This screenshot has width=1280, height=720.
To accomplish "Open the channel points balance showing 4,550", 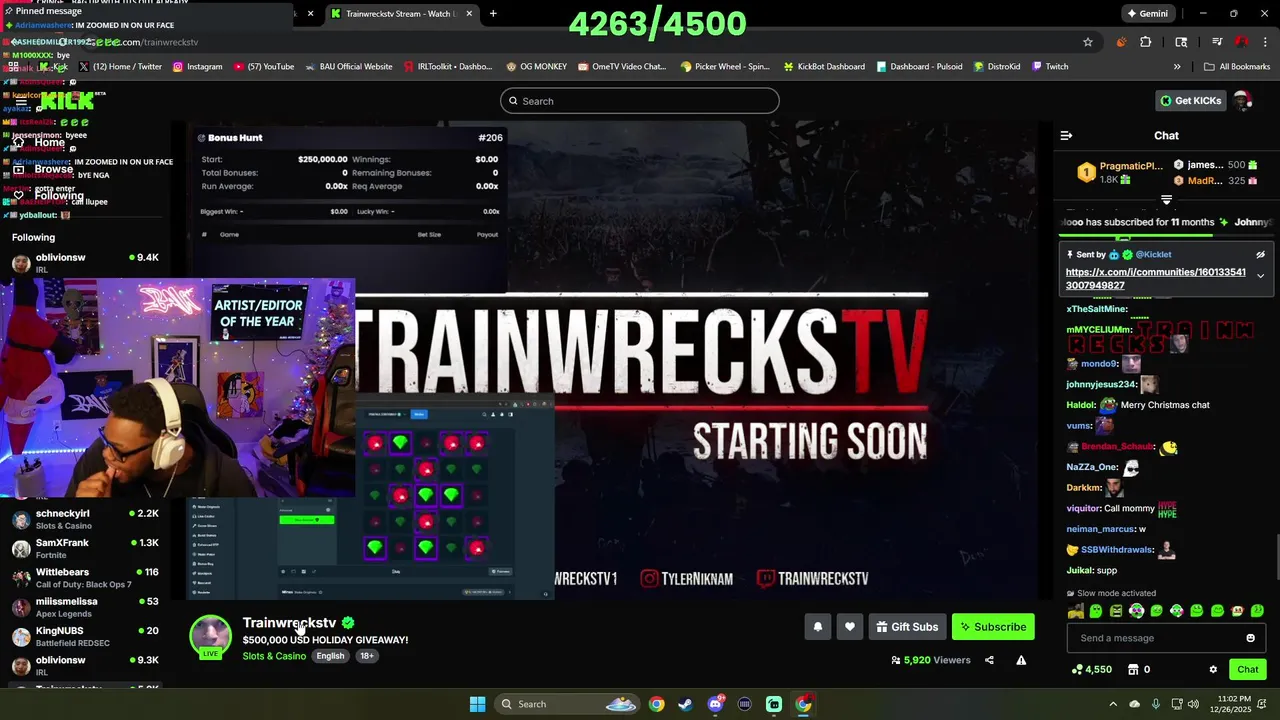I will pyautogui.click(x=1091, y=669).
